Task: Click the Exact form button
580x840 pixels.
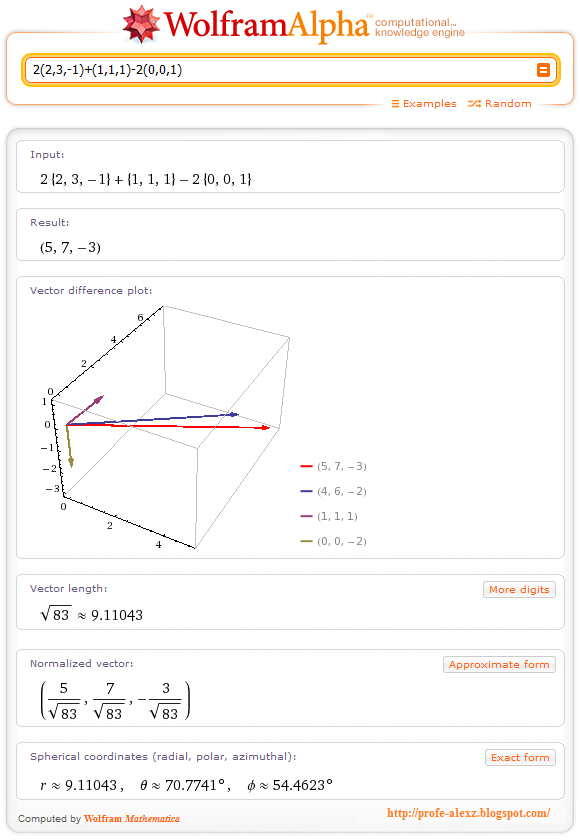Action: pyautogui.click(x=520, y=757)
